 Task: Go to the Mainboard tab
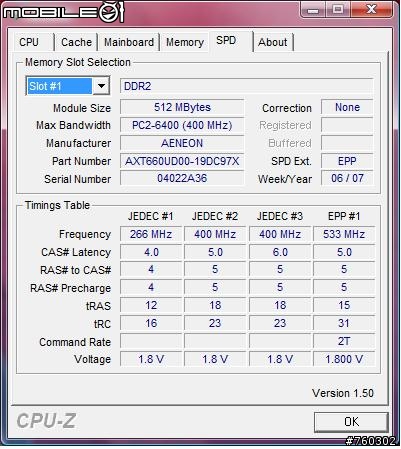pyautogui.click(x=129, y=42)
